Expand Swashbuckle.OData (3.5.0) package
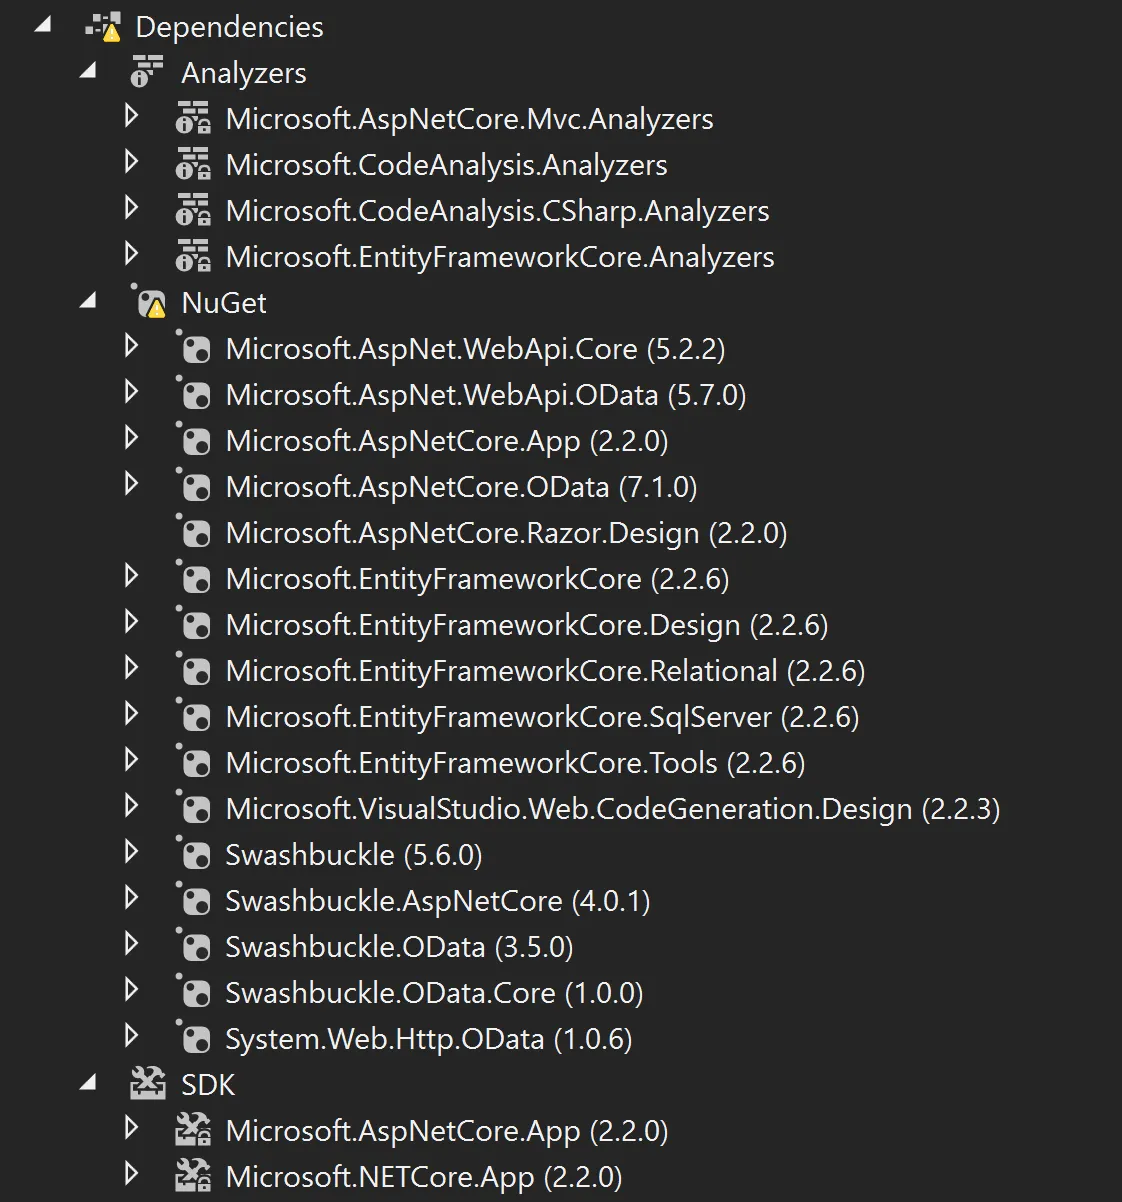The image size is (1122, 1202). [x=131, y=944]
